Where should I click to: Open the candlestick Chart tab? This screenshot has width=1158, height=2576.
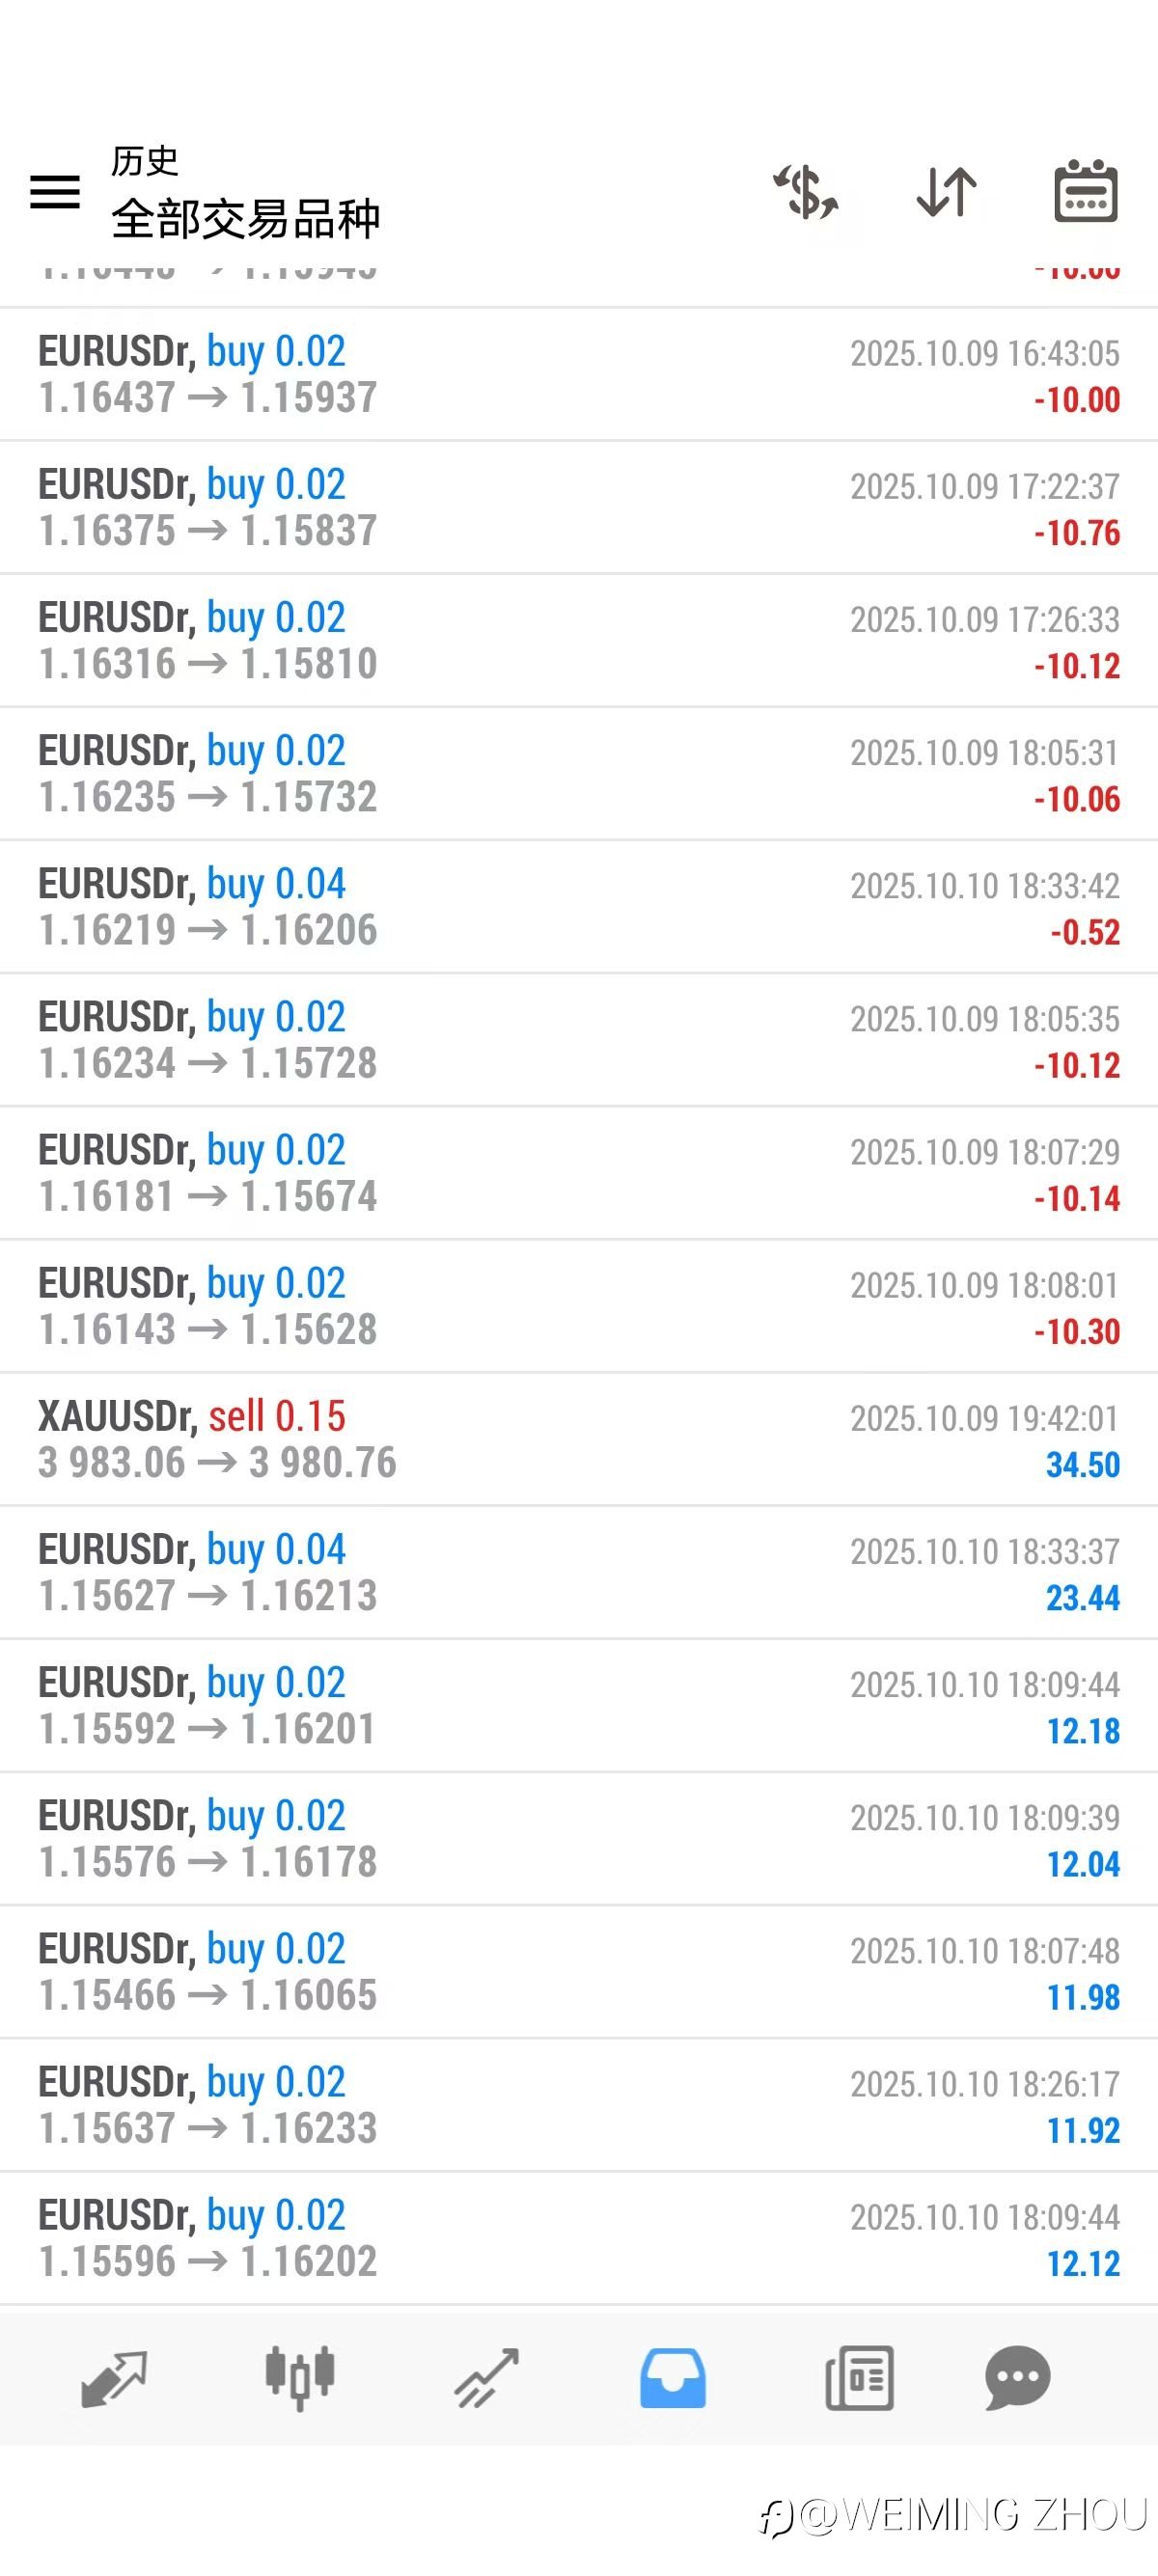(299, 2378)
